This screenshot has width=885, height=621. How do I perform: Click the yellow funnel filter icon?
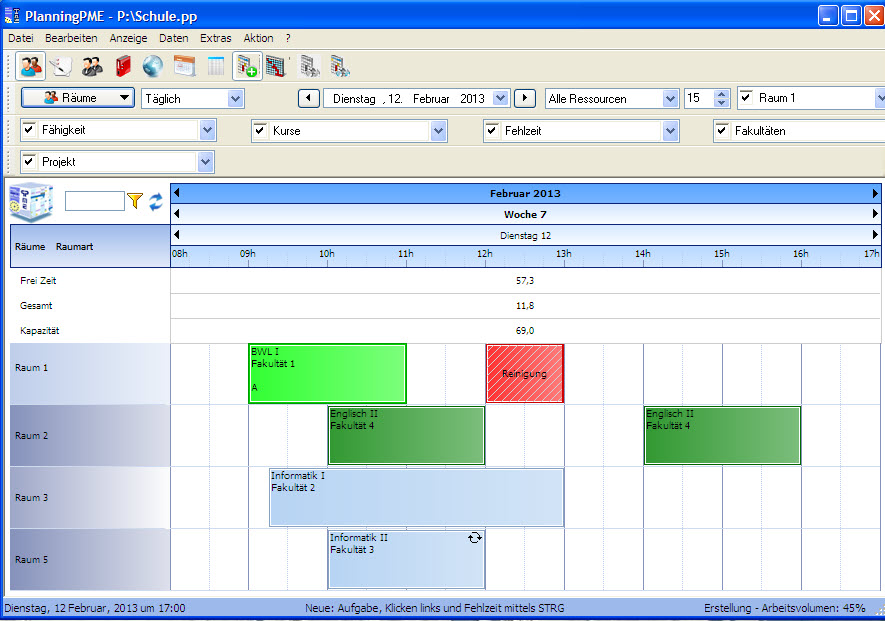(135, 202)
